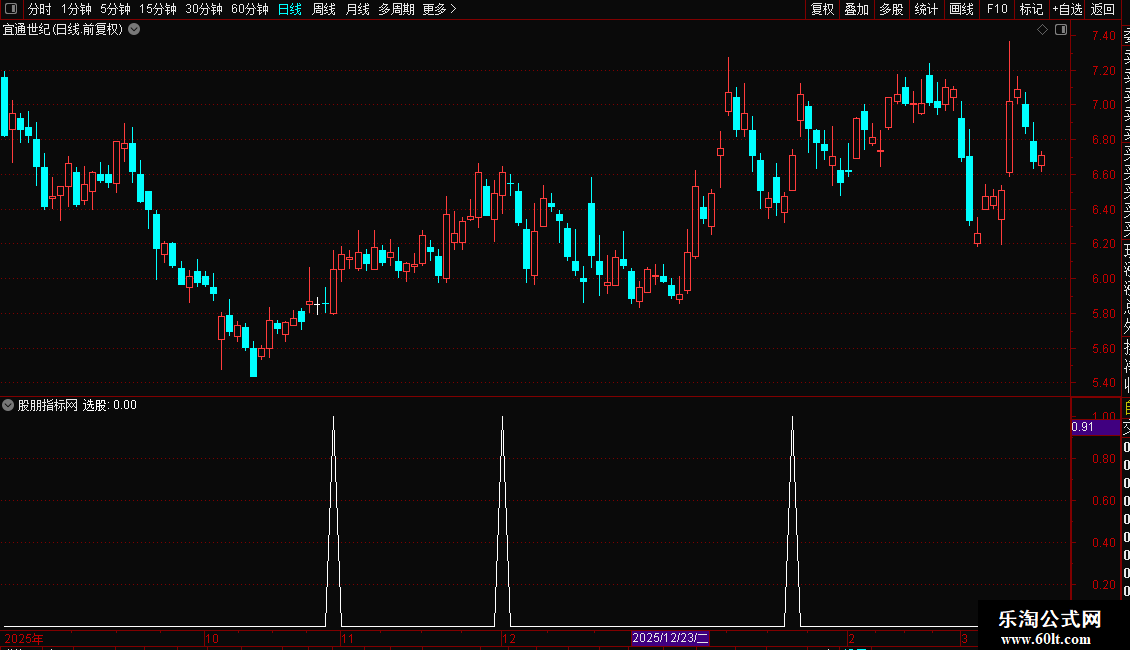Expand the 更多 periods menu

440,9
